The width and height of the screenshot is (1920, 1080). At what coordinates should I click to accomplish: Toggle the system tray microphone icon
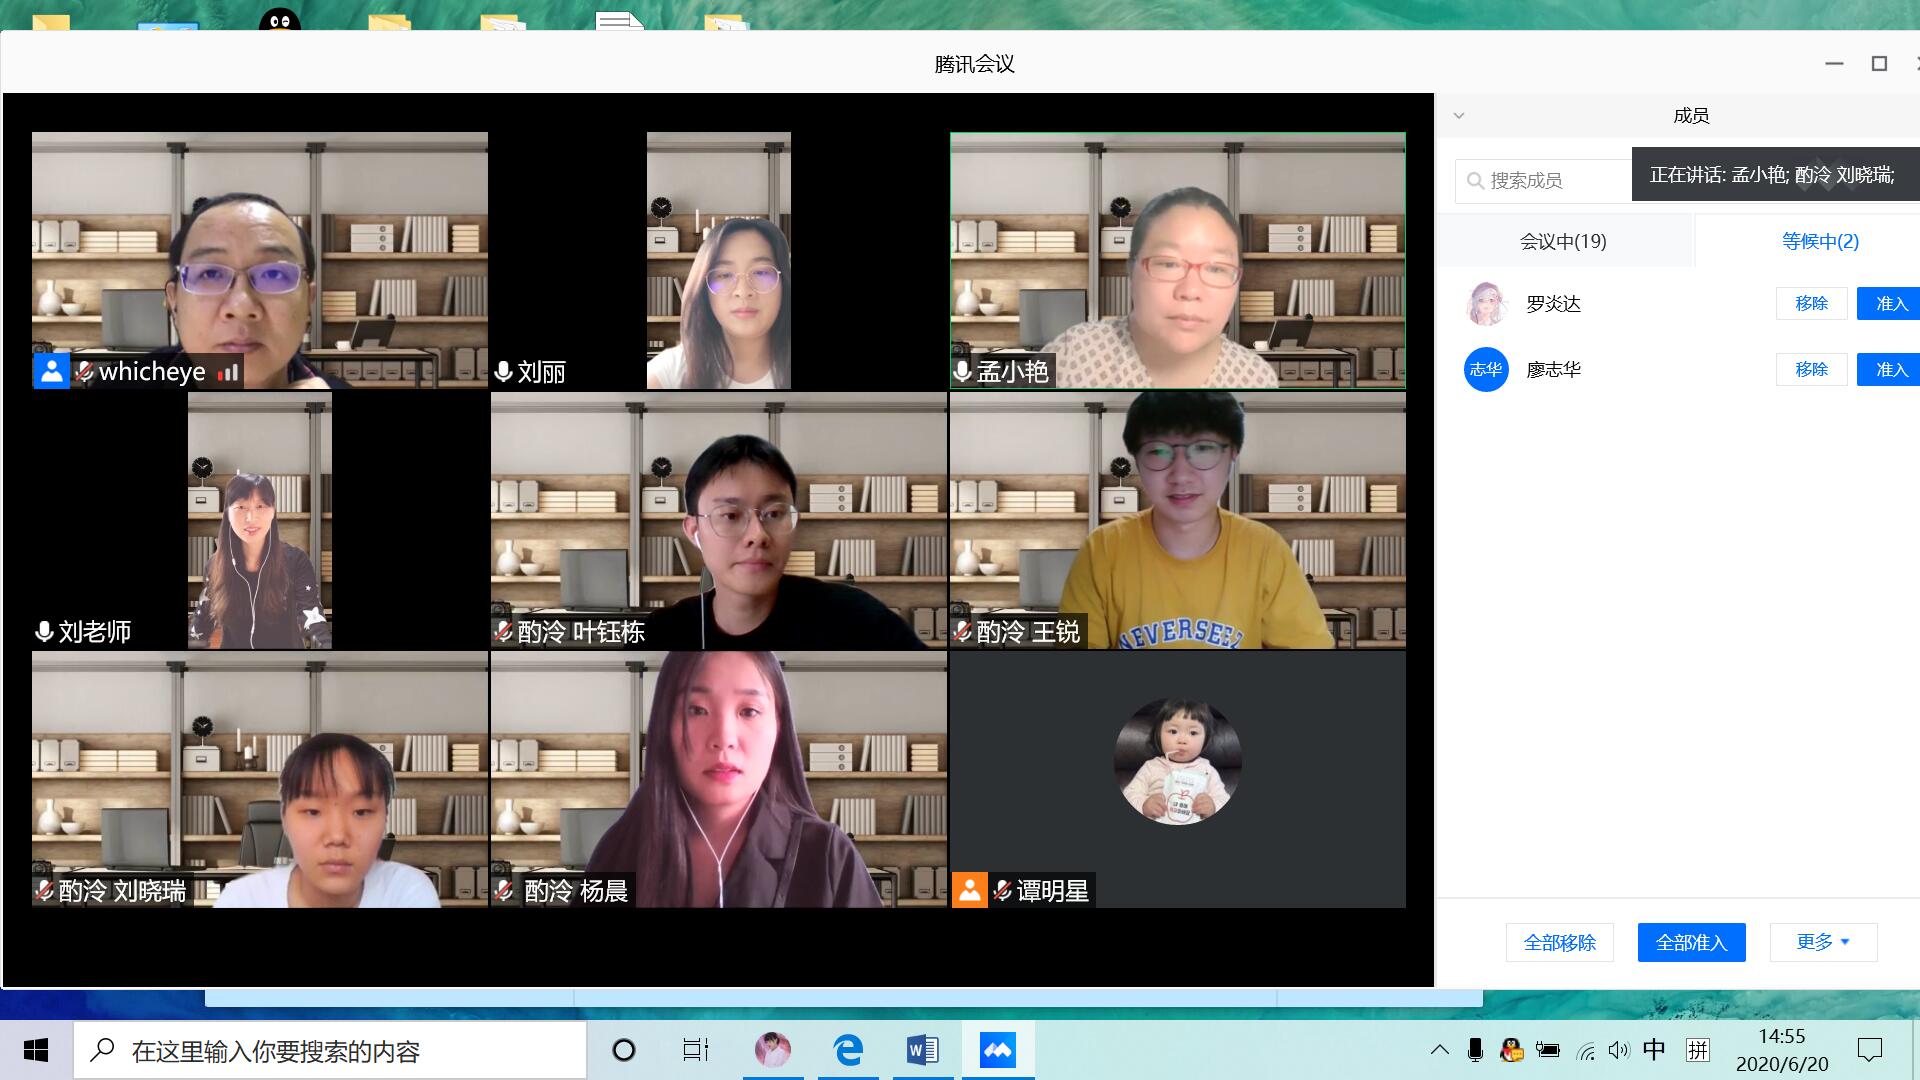[x=1474, y=1050]
